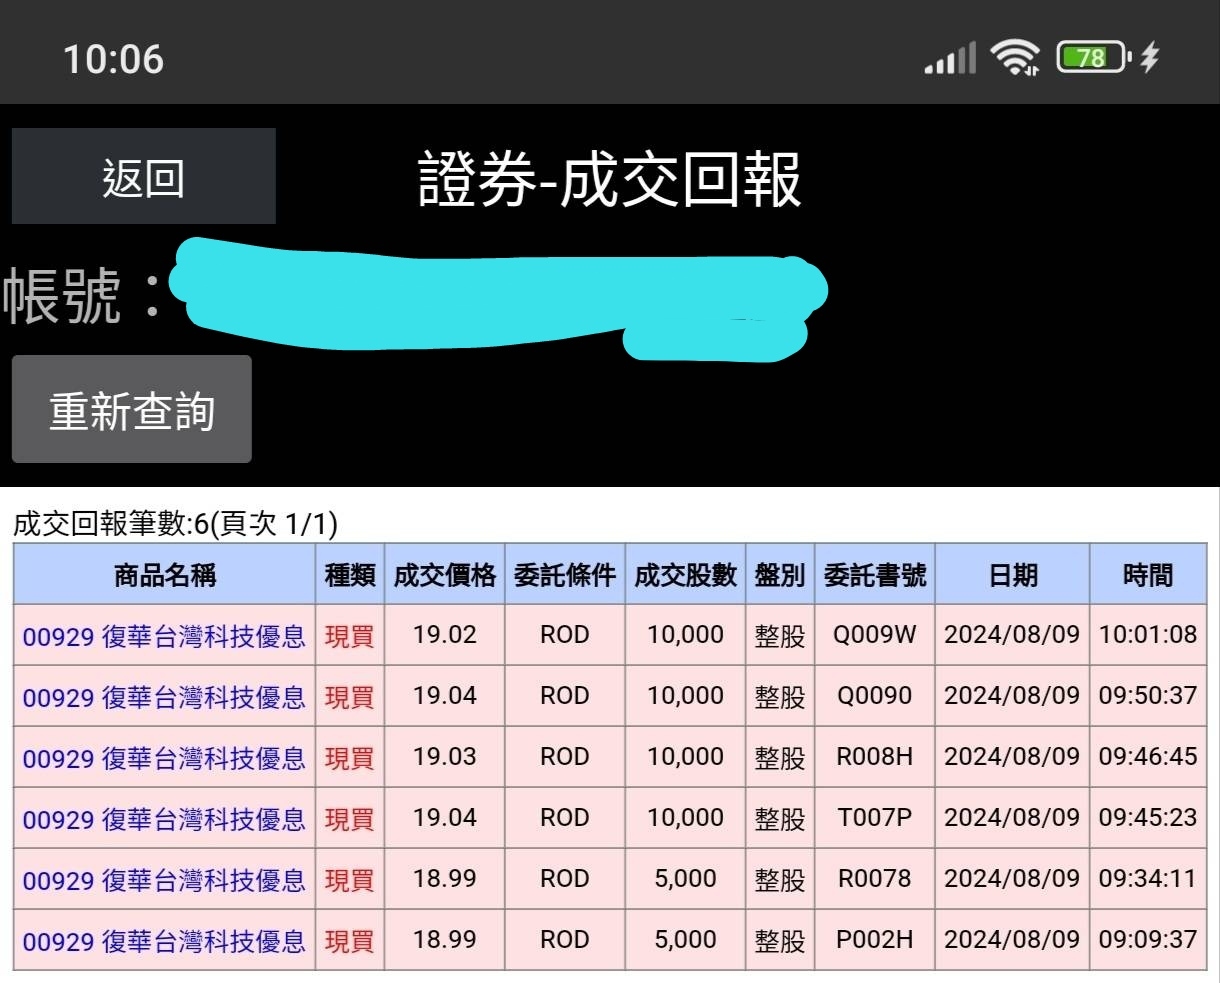Click price 19.04 in order T007P row

point(445,818)
